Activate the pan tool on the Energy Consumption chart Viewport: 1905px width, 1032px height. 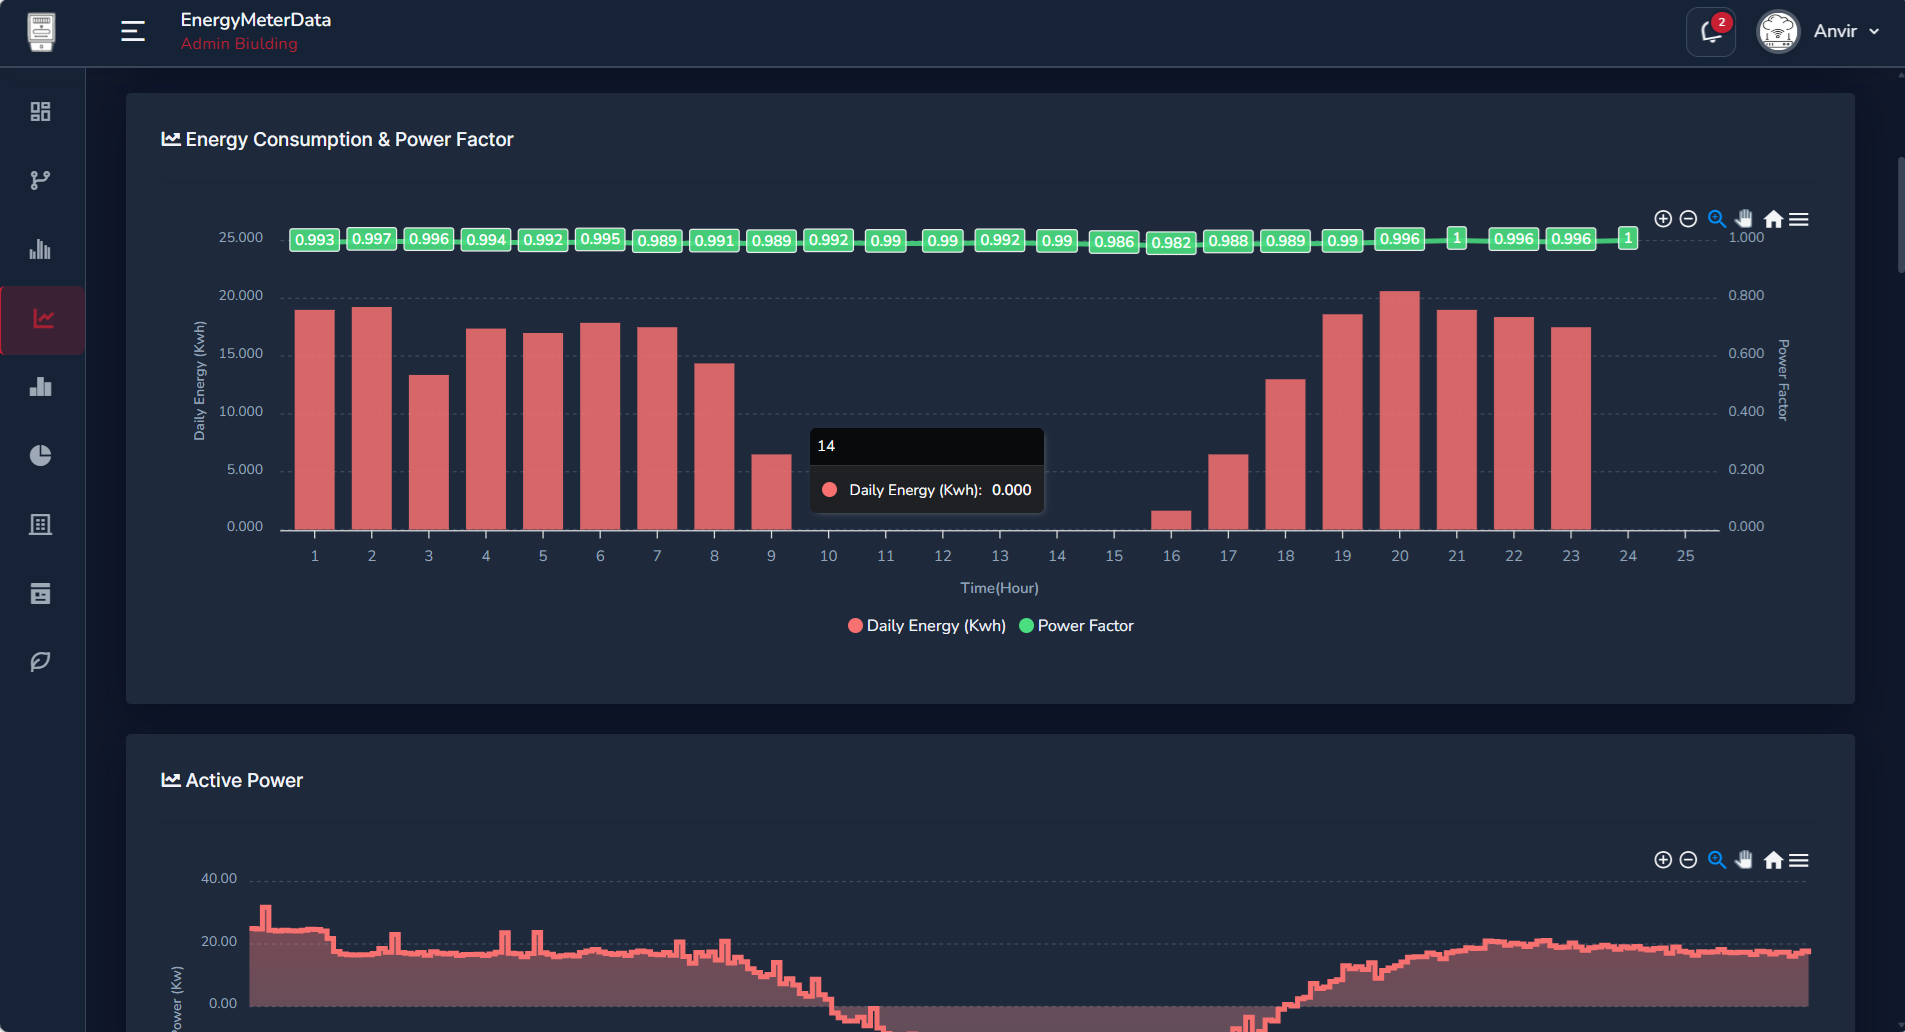coord(1743,218)
